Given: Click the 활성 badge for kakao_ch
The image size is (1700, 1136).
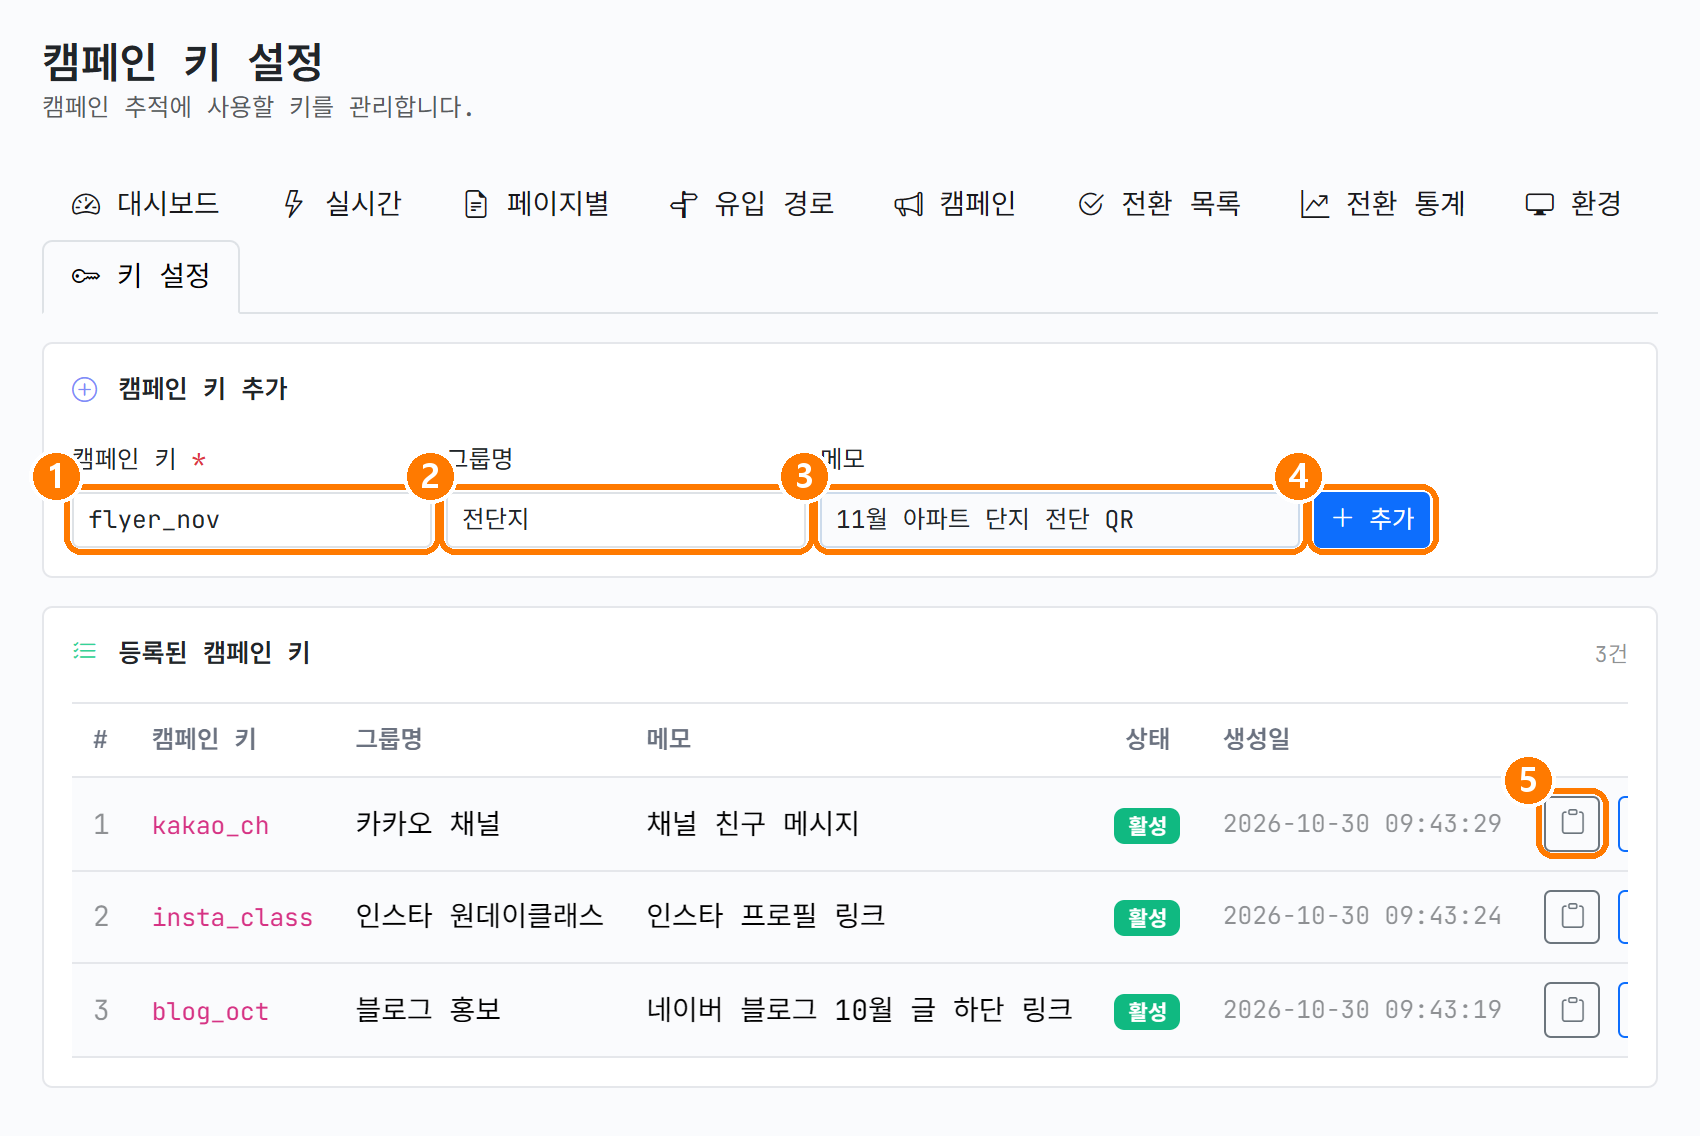Looking at the screenshot, I should 1147,826.
